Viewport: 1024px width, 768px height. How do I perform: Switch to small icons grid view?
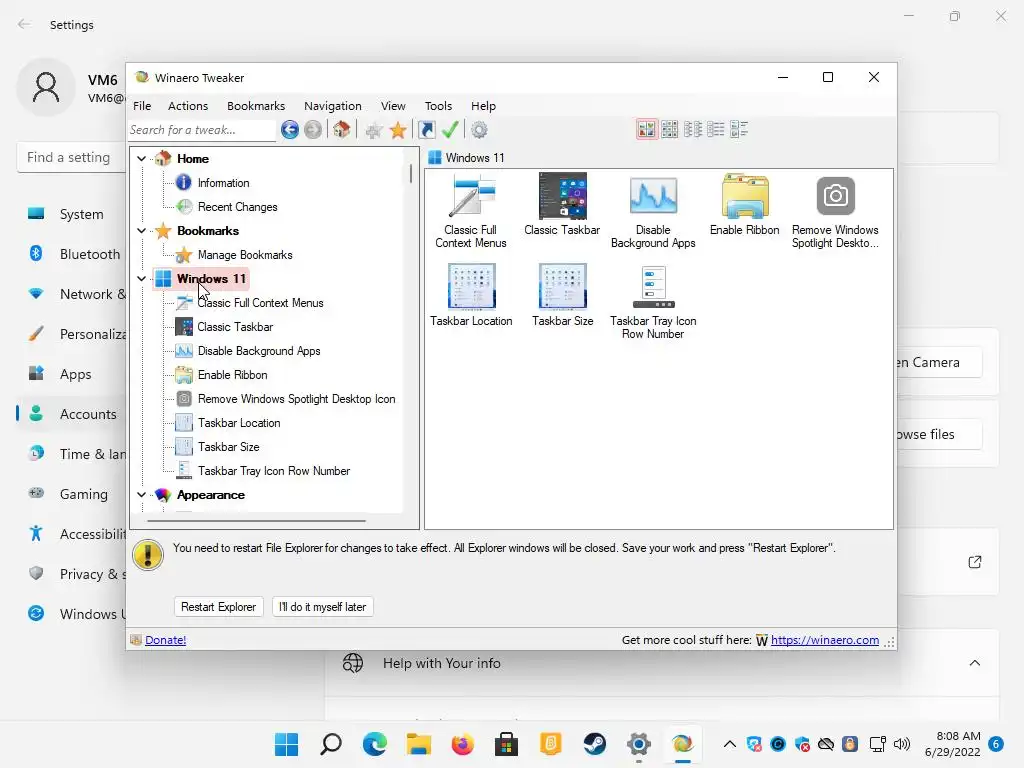(x=669, y=129)
